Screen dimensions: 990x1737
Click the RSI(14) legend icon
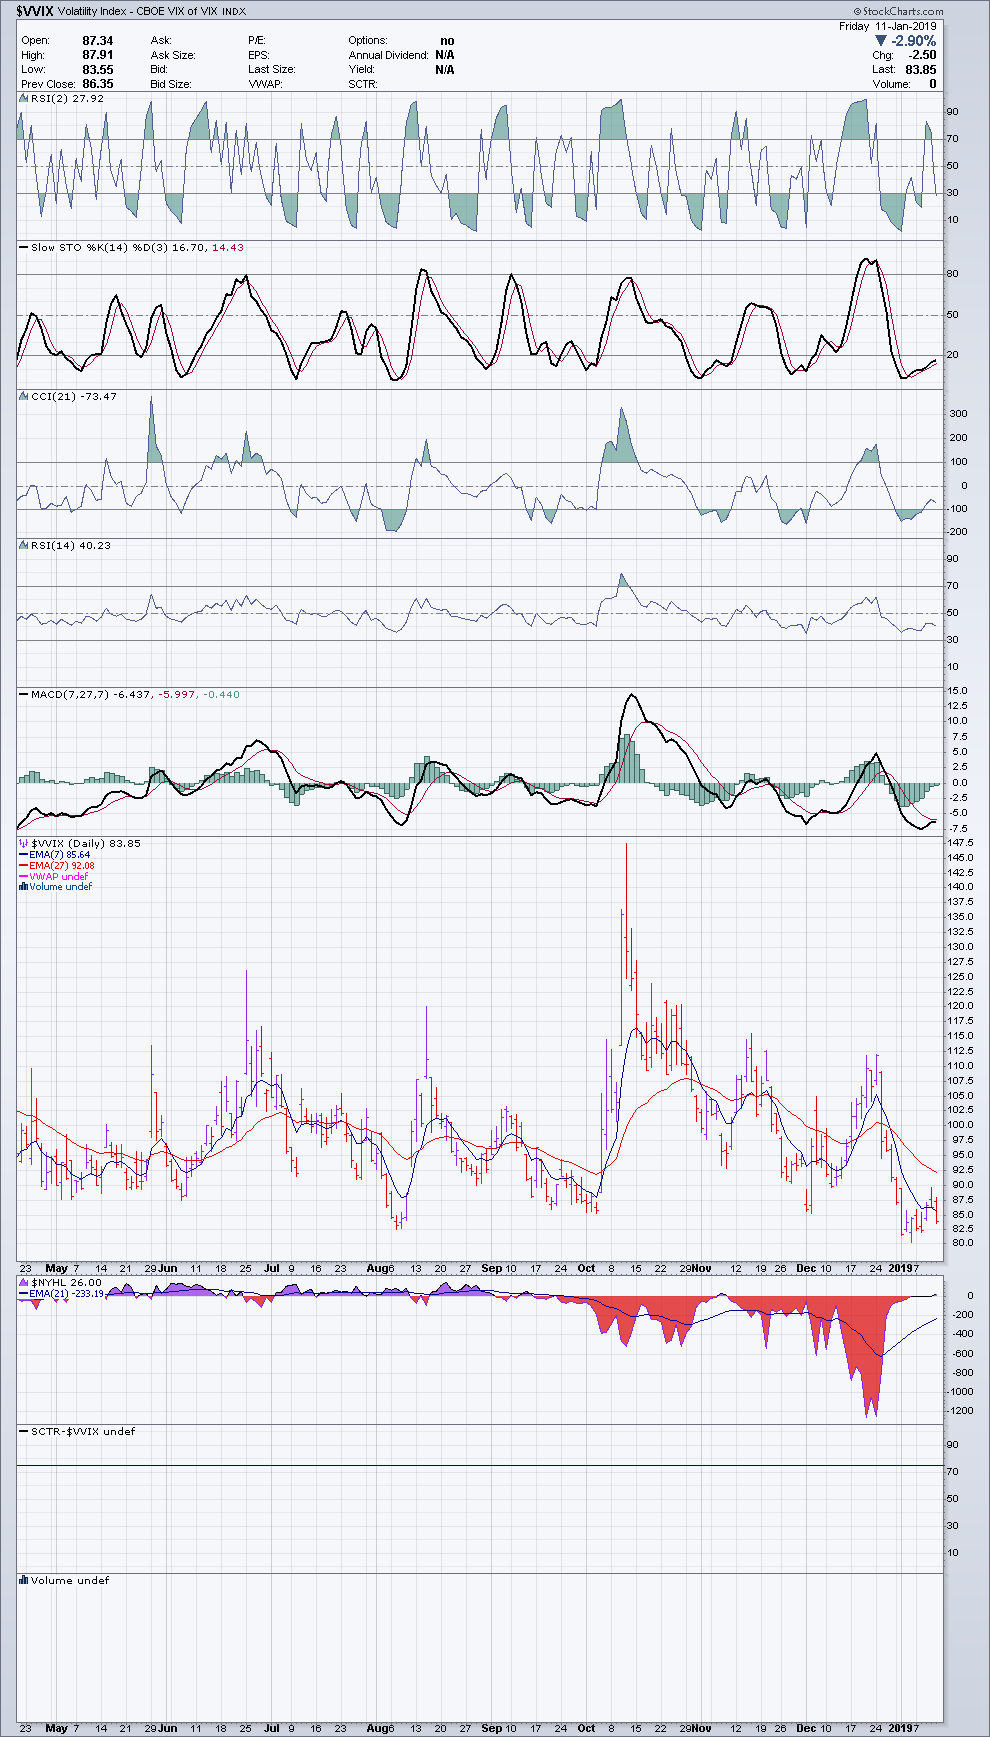pyautogui.click(x=23, y=546)
